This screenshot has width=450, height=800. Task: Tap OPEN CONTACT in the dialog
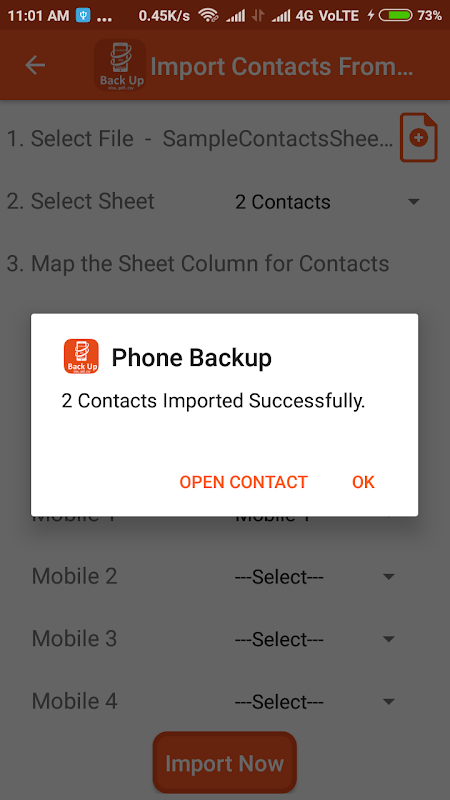click(x=243, y=482)
